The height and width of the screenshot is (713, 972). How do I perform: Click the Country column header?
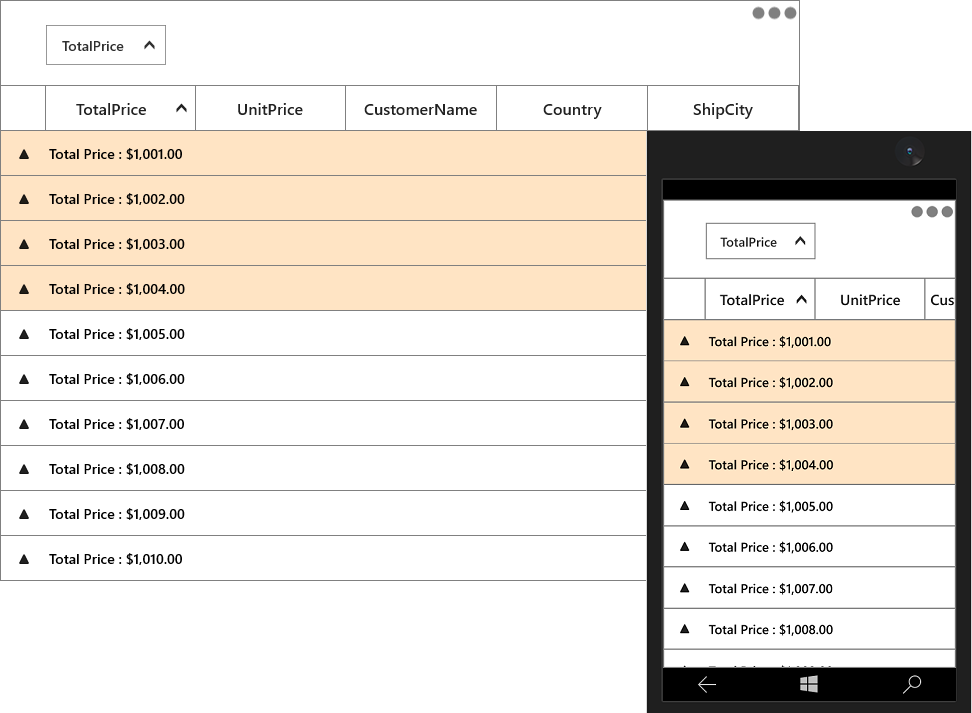point(572,108)
